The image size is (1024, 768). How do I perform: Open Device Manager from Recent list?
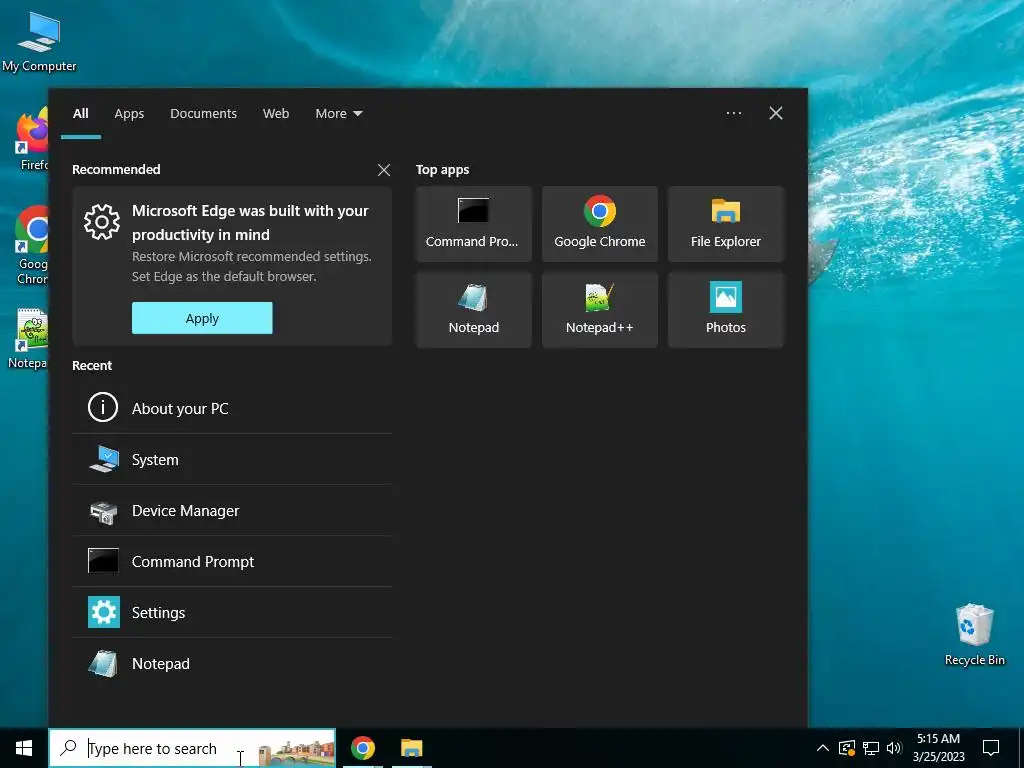pos(232,510)
